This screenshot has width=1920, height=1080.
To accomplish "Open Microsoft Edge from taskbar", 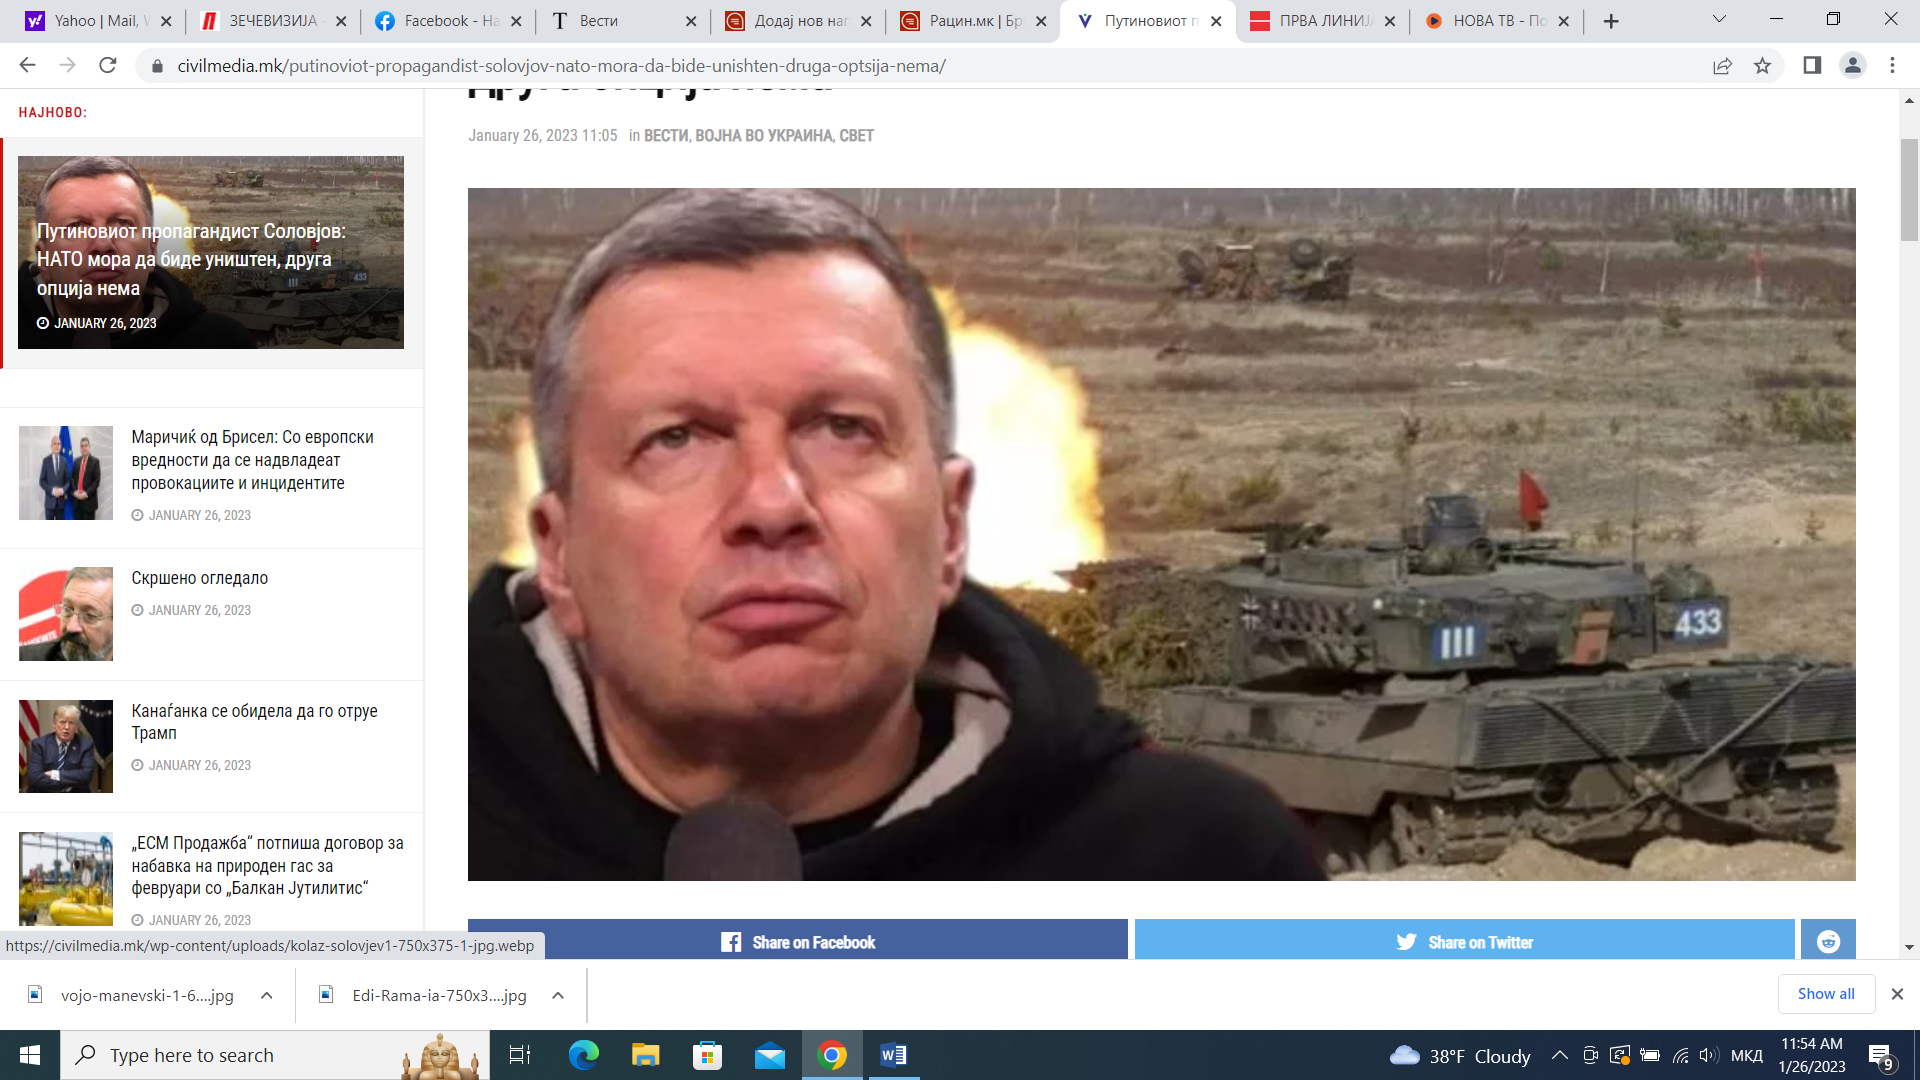I will tap(583, 1055).
